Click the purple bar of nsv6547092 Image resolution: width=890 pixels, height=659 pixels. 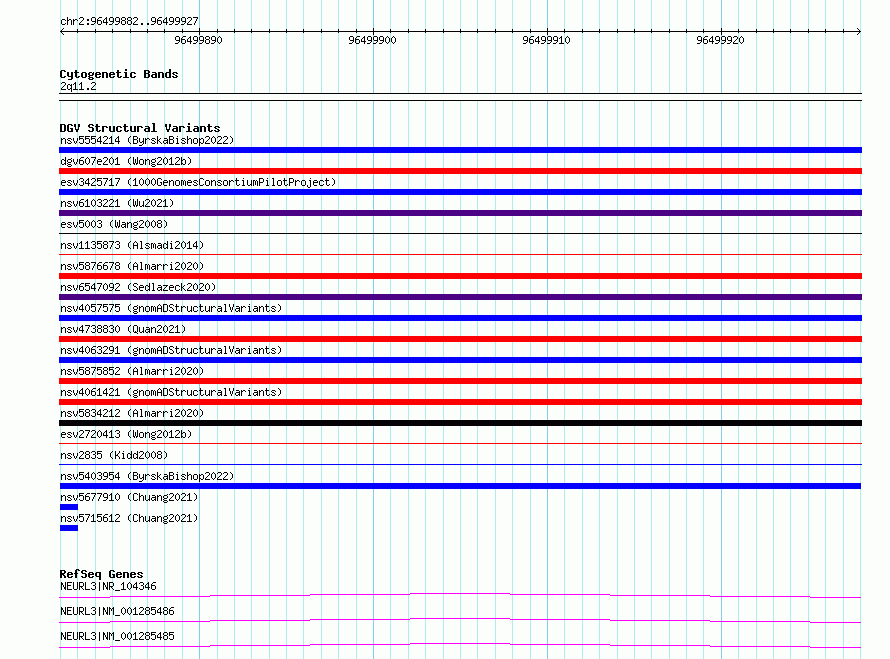[460, 297]
